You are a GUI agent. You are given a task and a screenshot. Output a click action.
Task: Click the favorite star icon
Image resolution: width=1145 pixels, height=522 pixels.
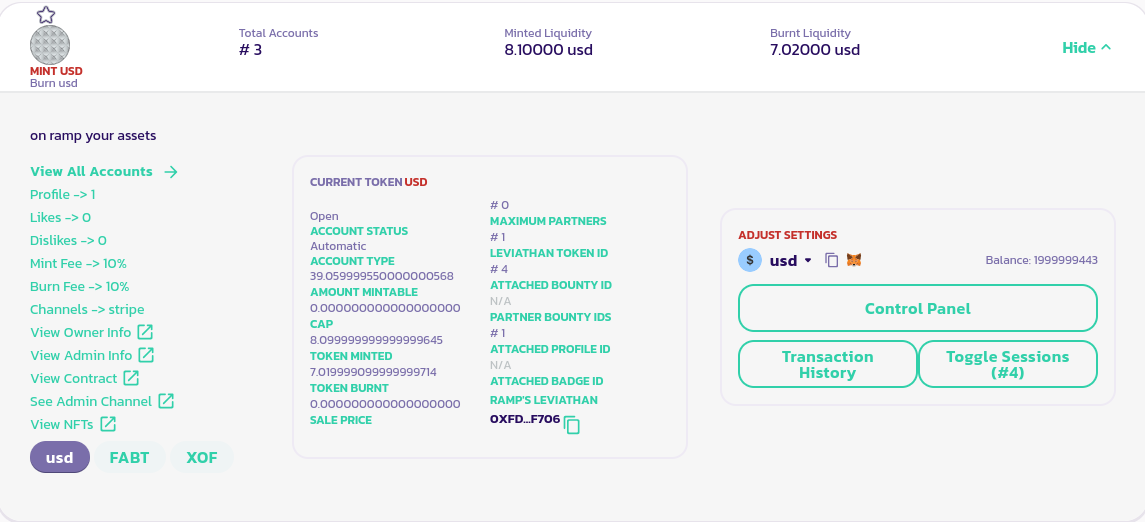pyautogui.click(x=46, y=15)
